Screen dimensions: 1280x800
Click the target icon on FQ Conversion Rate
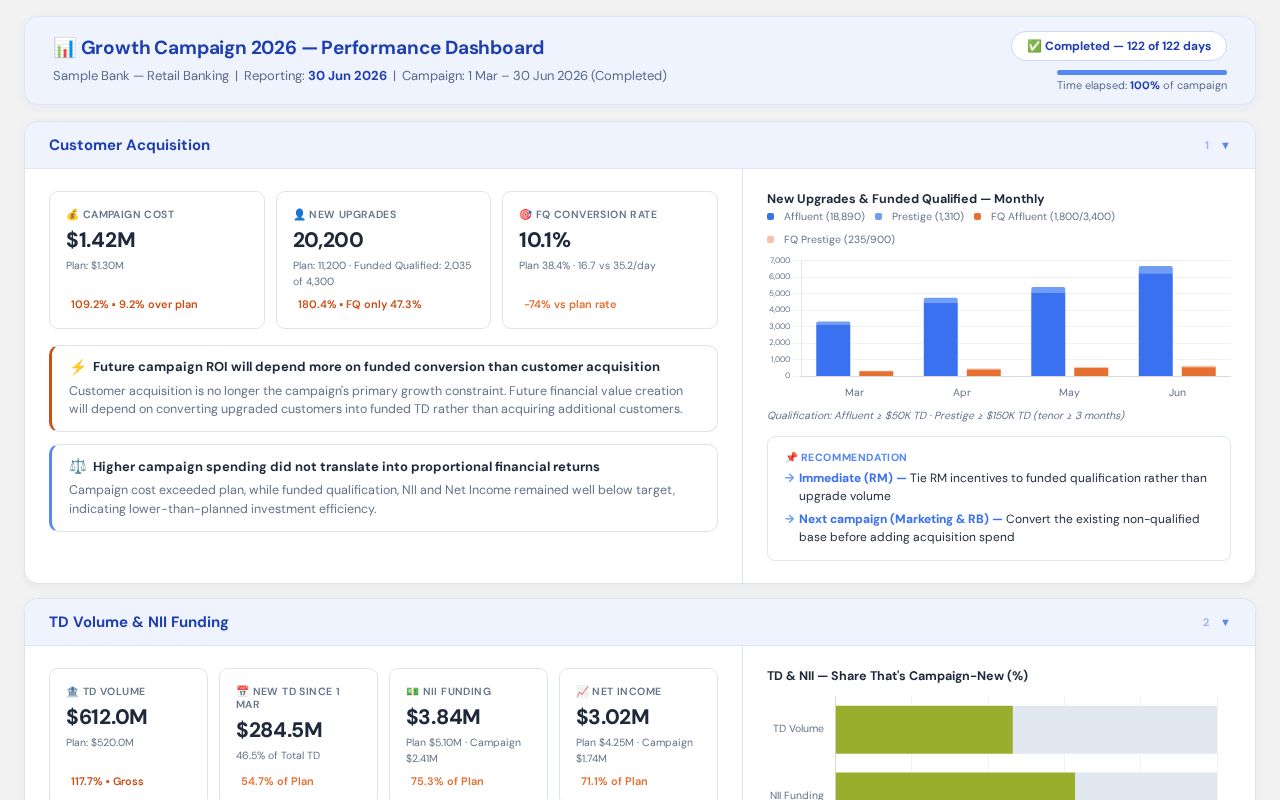coord(525,215)
